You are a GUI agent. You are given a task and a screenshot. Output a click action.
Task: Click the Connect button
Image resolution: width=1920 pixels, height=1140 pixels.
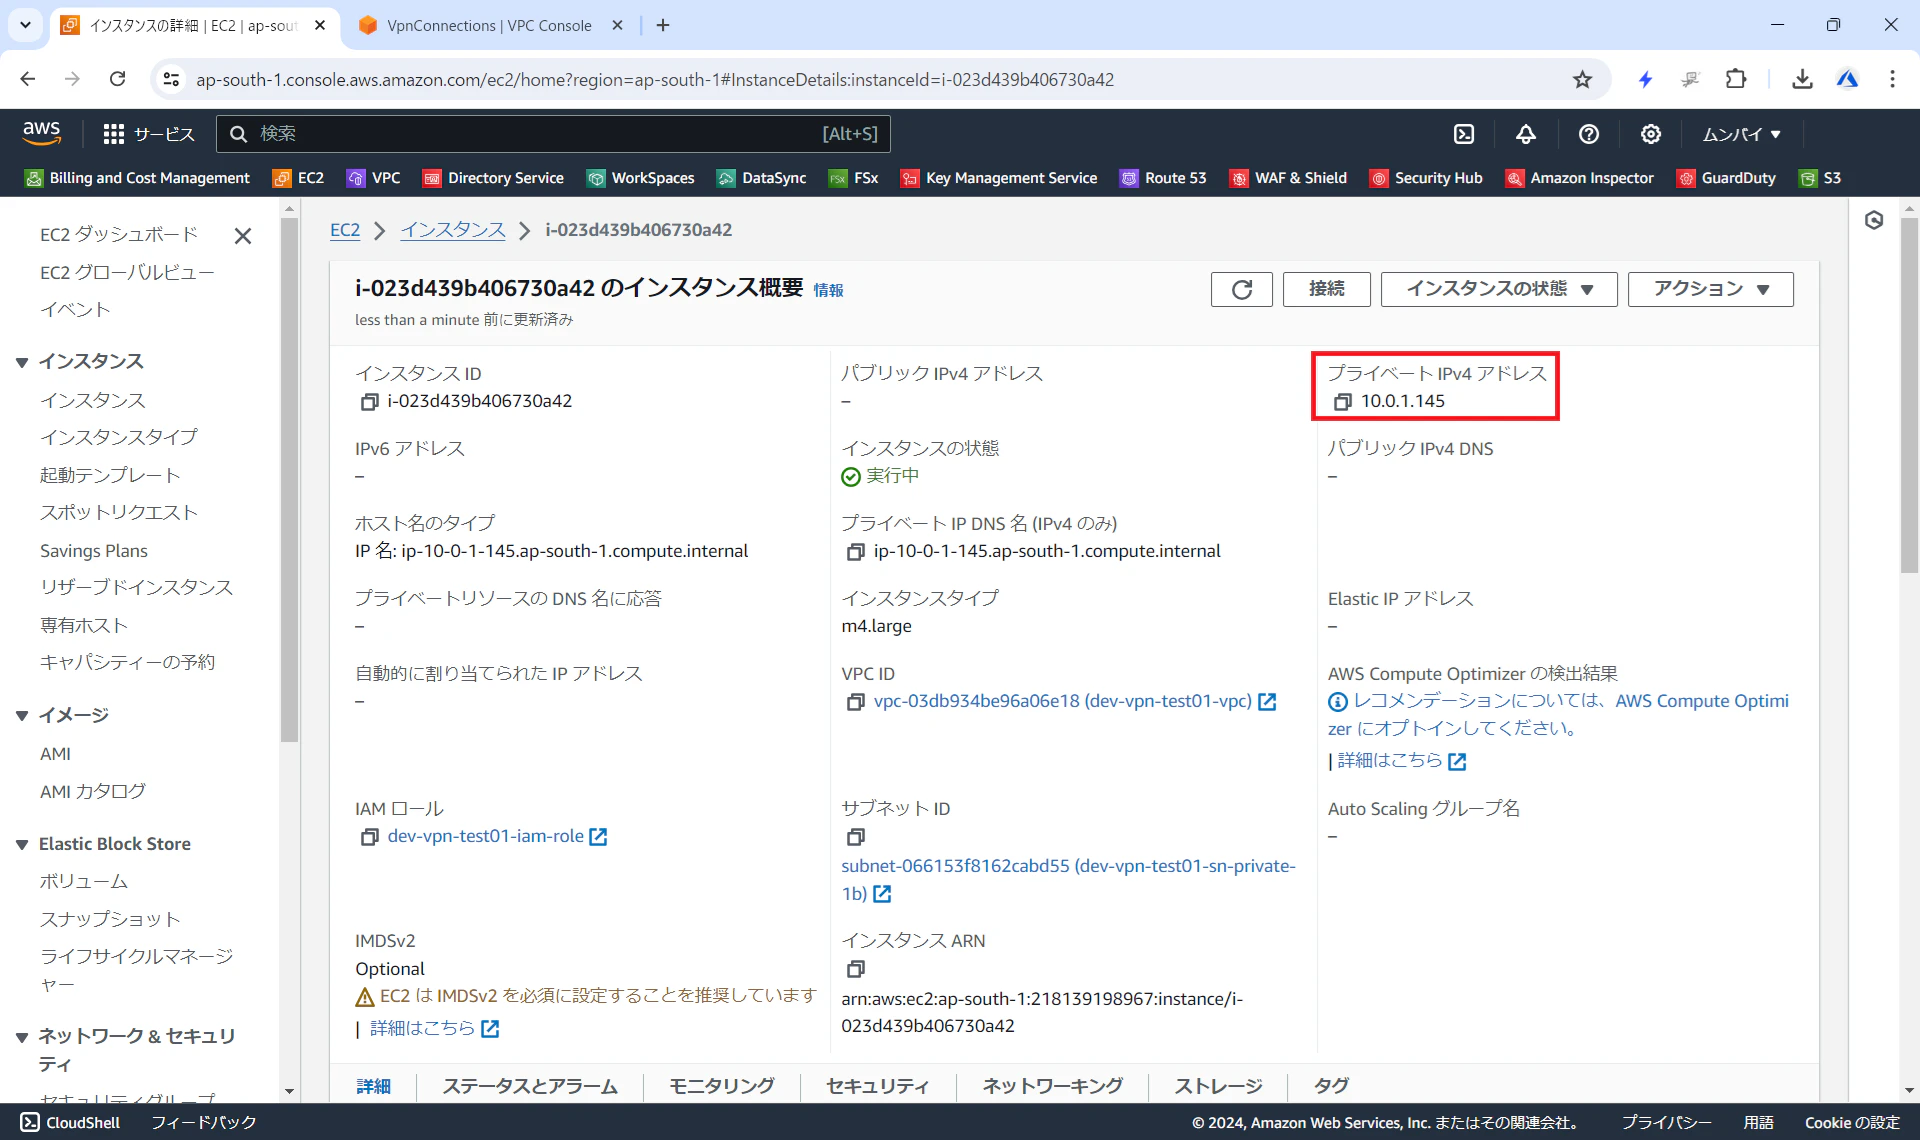click(1327, 289)
